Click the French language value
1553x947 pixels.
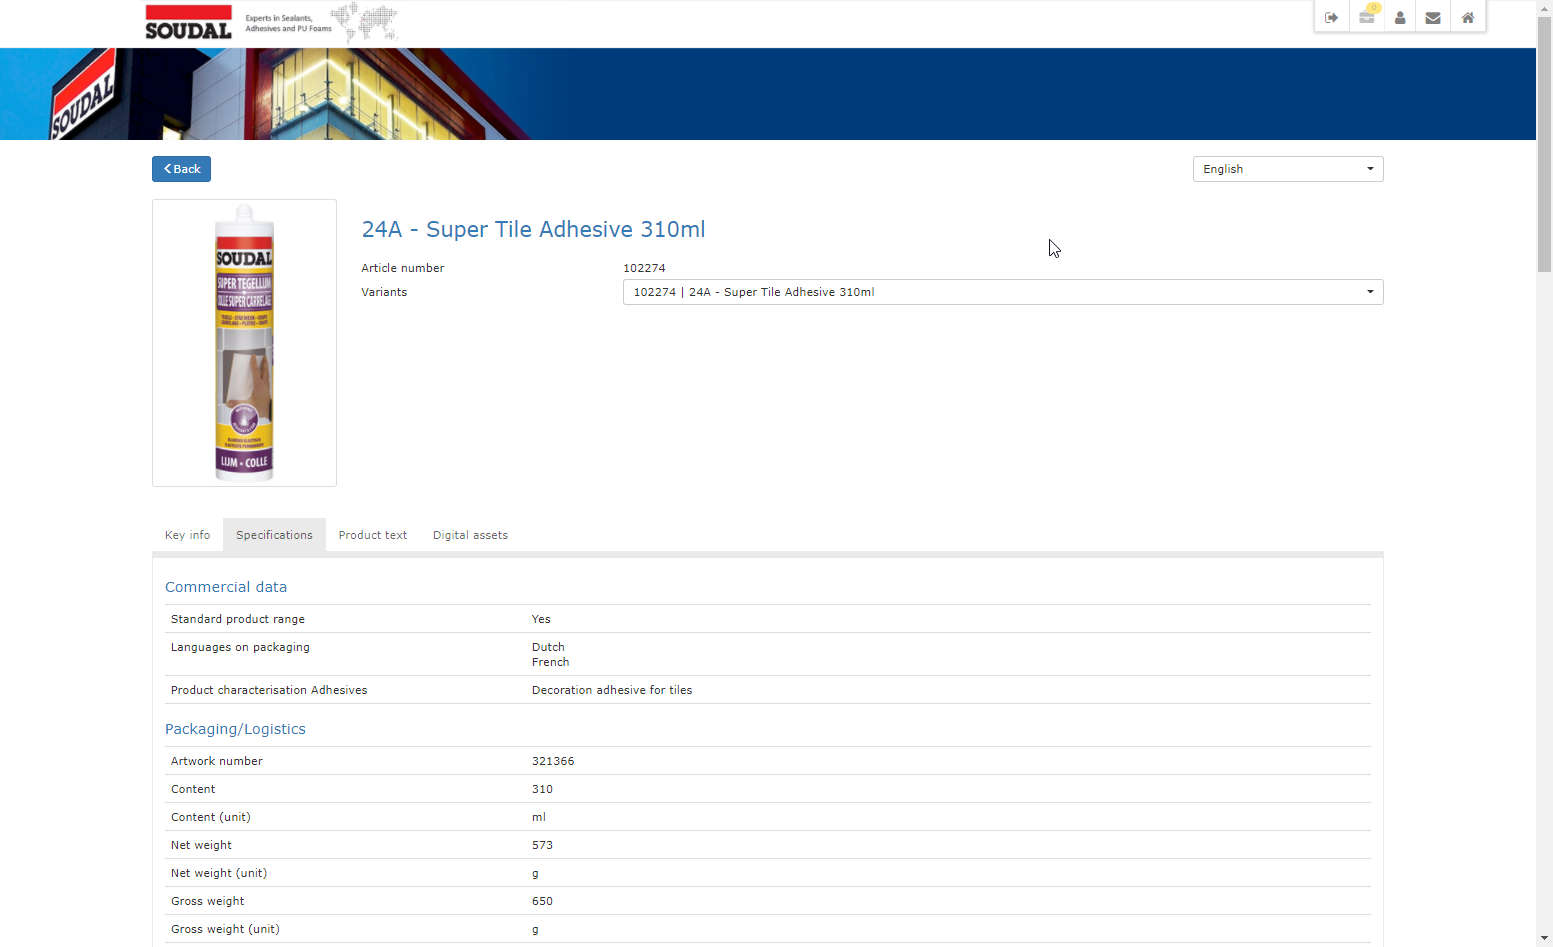pos(550,662)
